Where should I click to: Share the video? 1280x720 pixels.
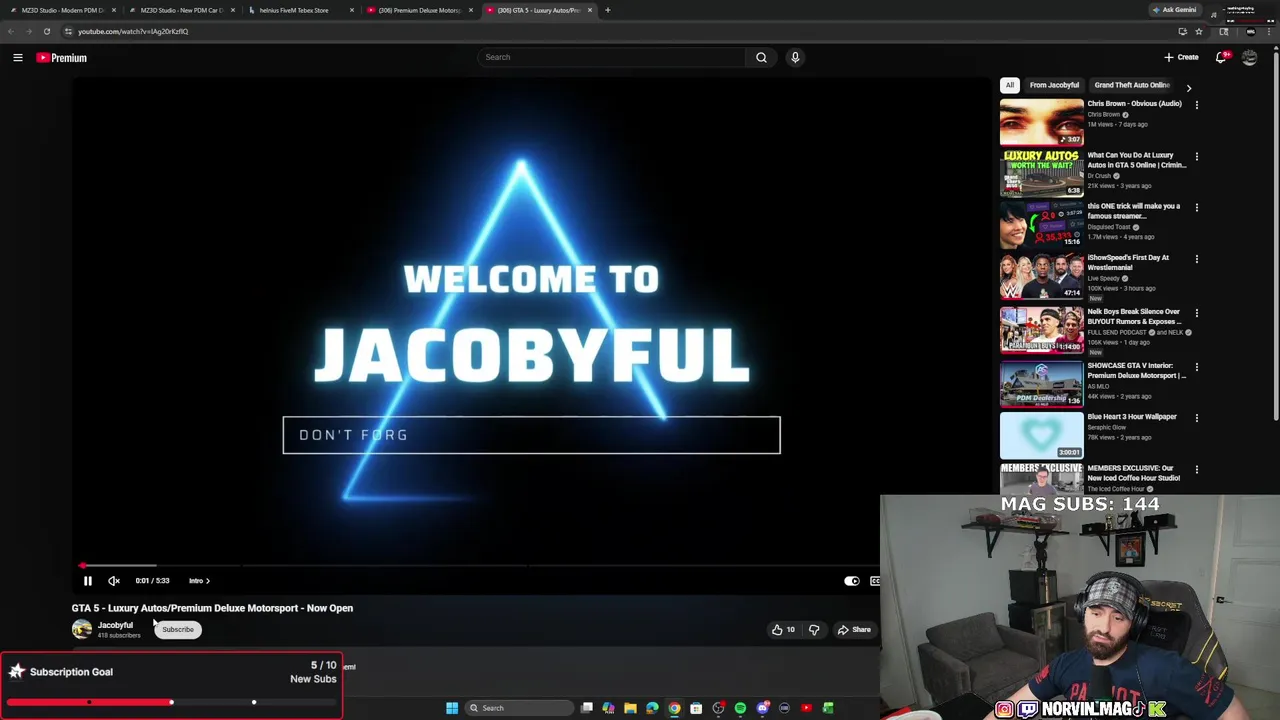tap(854, 629)
